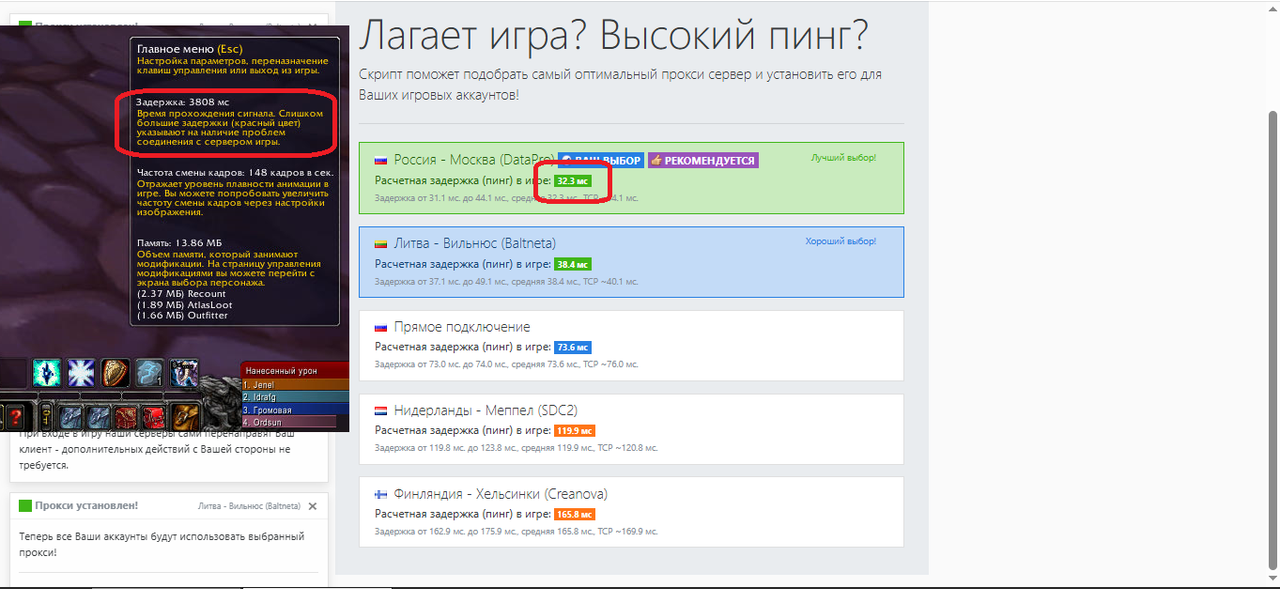
Task: Click the Lithuanian flag beside Вильнюс (Baltneta)
Action: coord(381,243)
